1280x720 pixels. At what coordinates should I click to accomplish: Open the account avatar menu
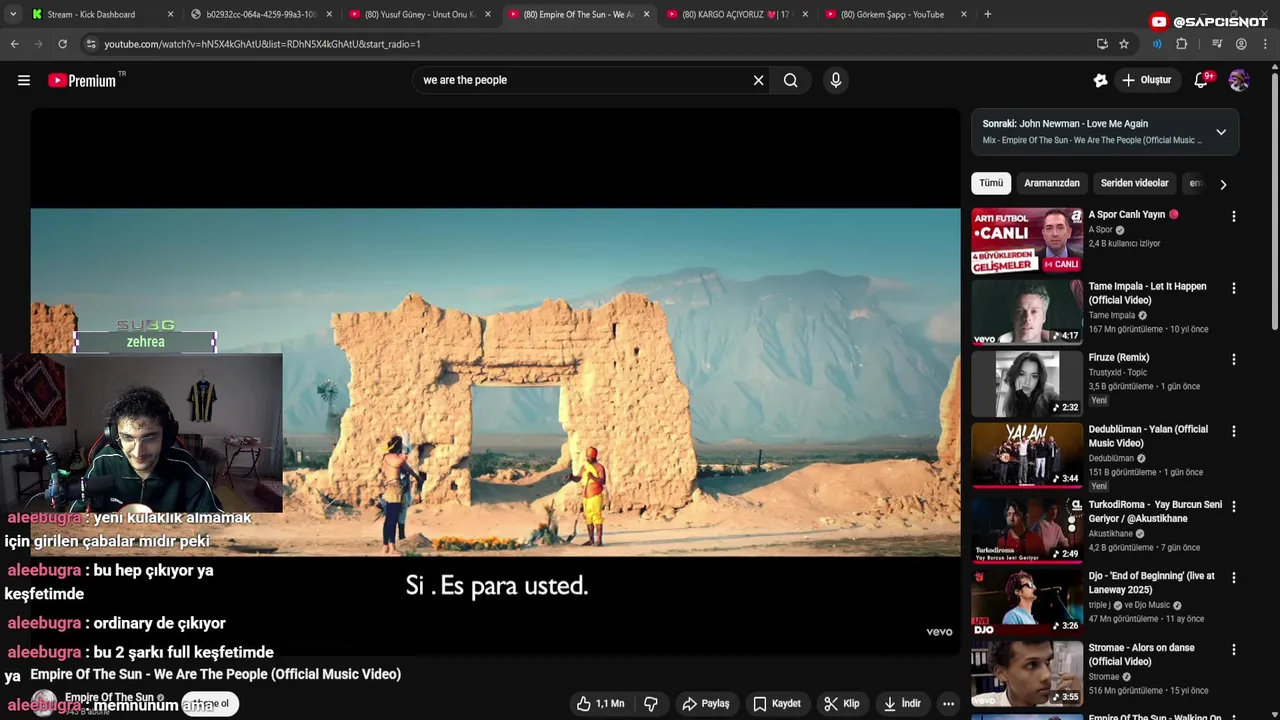[x=1239, y=80]
